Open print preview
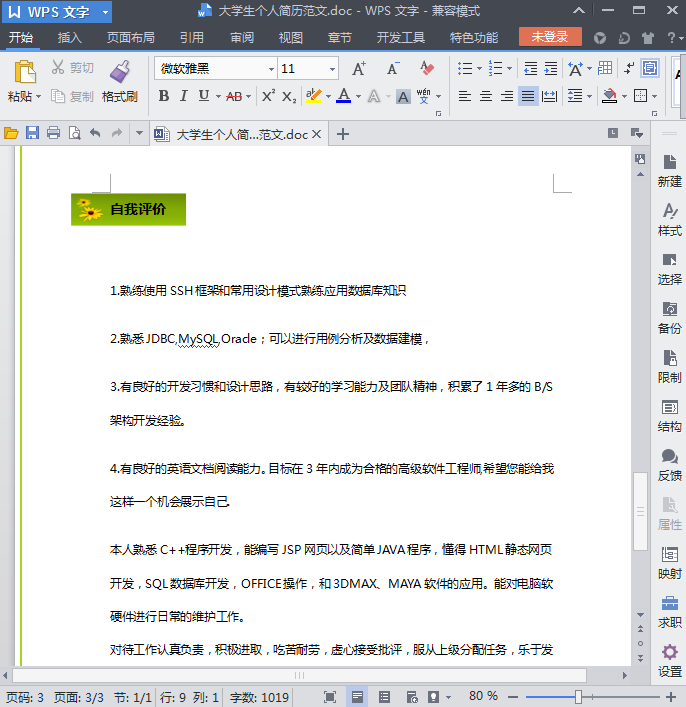This screenshot has height=707, width=686. click(x=74, y=133)
